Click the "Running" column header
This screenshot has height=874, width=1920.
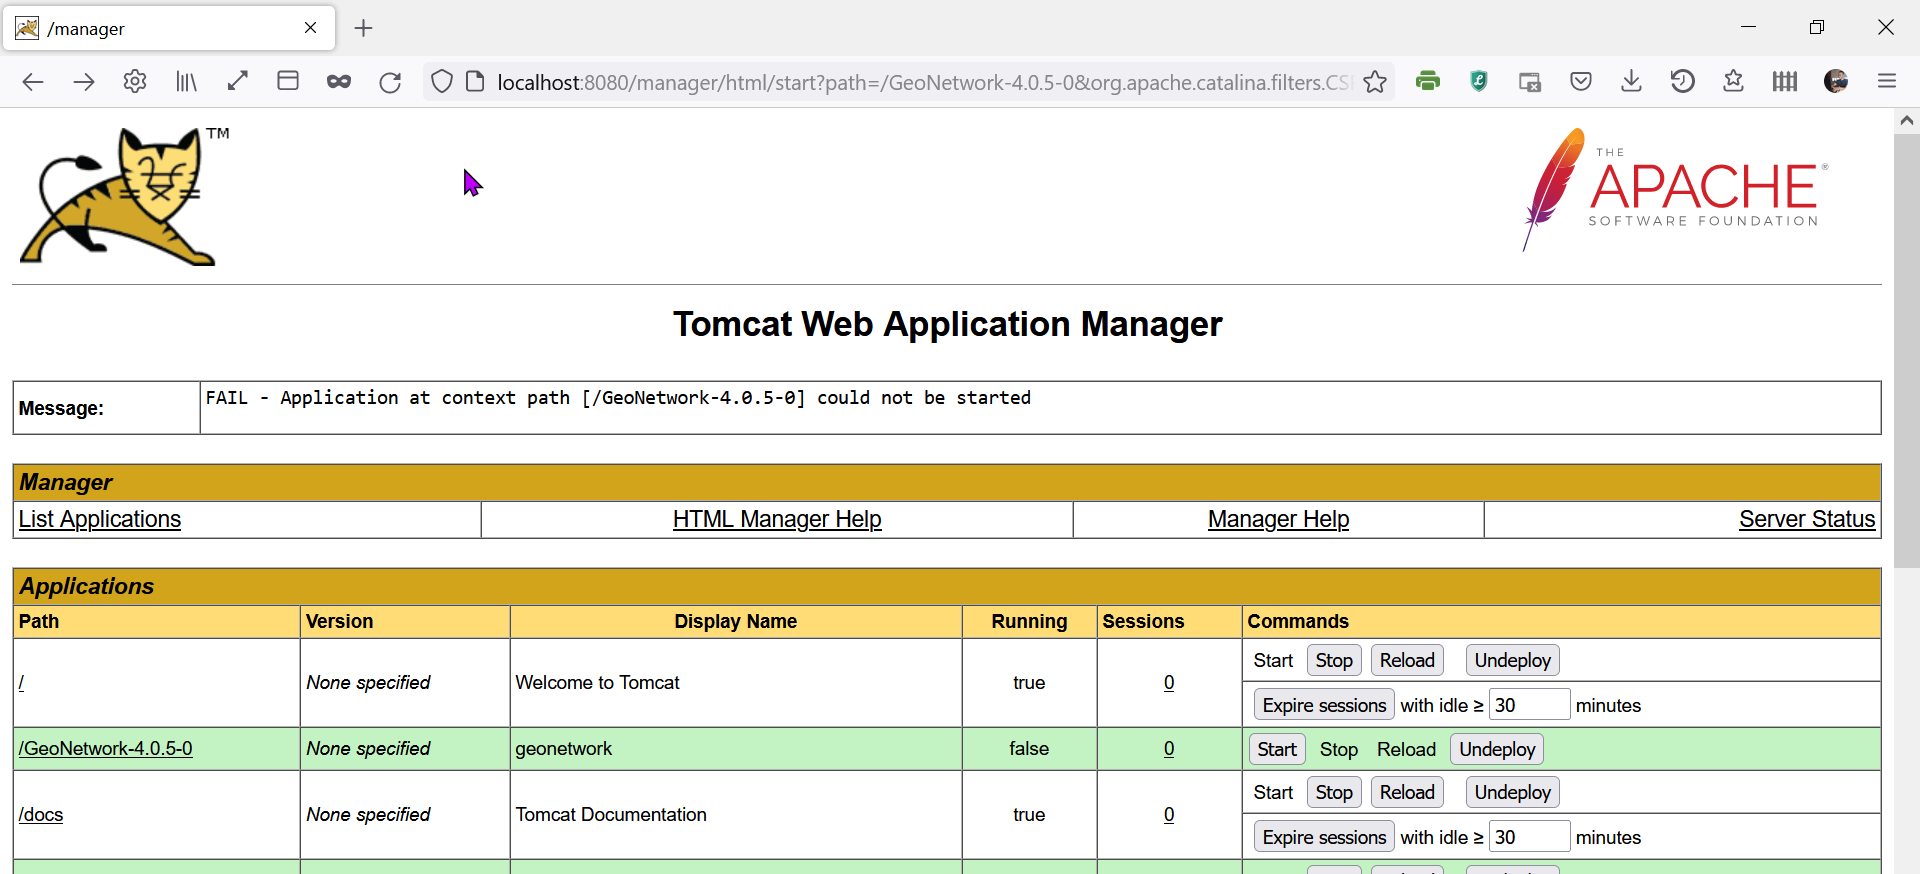[x=1029, y=622]
